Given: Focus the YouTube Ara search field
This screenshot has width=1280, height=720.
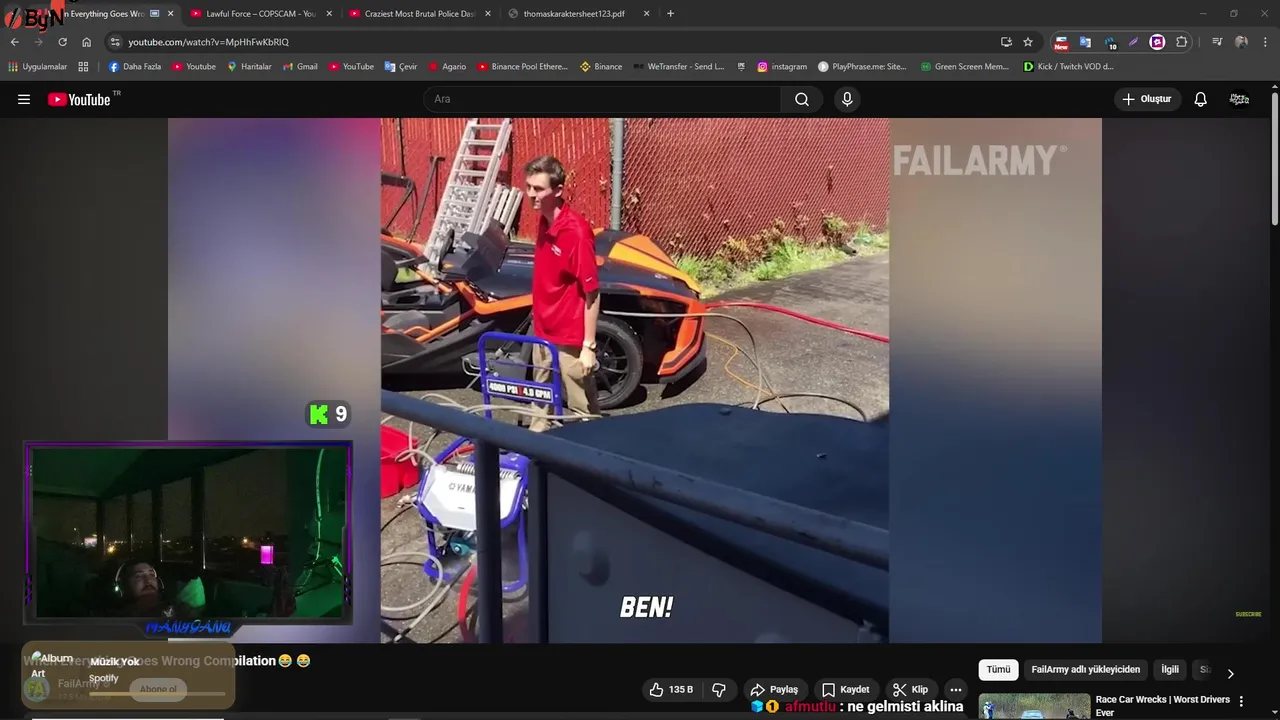Looking at the screenshot, I should point(603,99).
